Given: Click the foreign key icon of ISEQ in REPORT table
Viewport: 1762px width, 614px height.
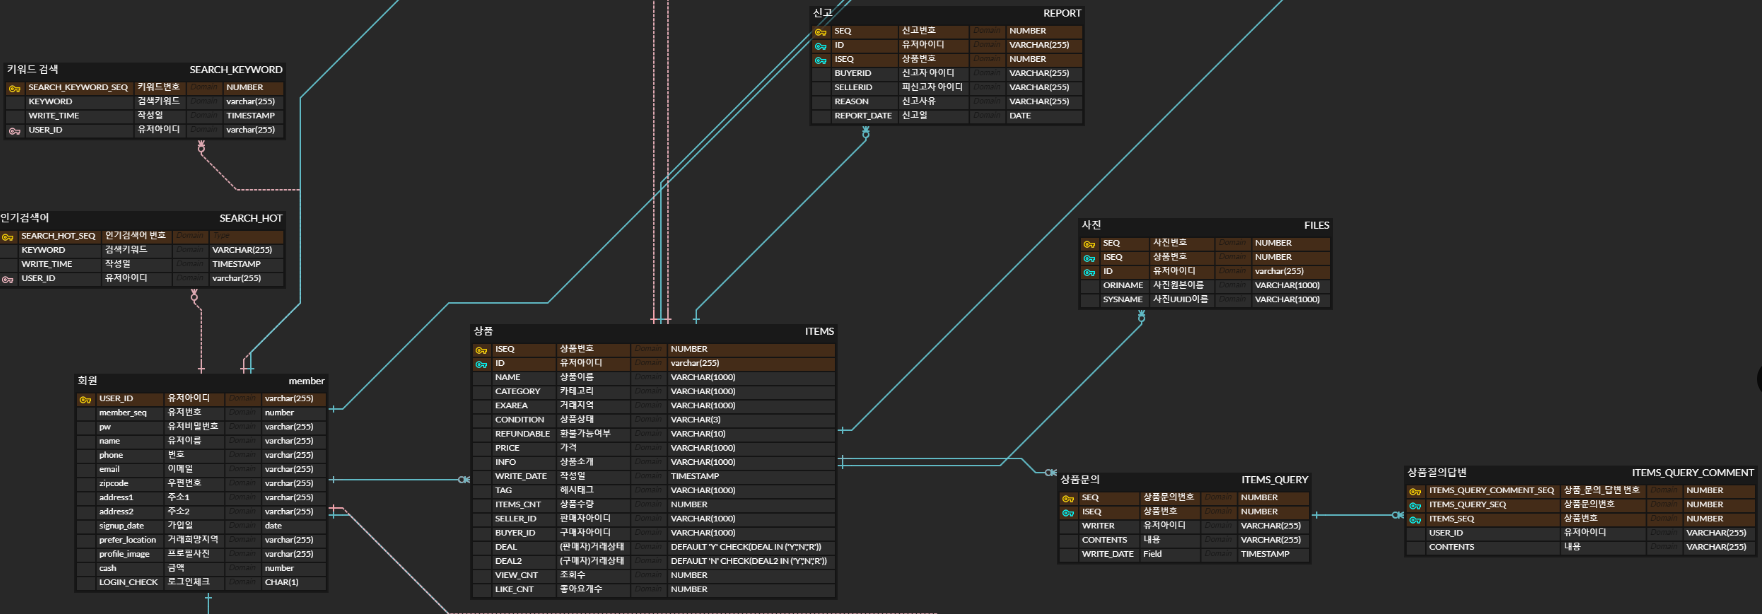Looking at the screenshot, I should tap(820, 60).
